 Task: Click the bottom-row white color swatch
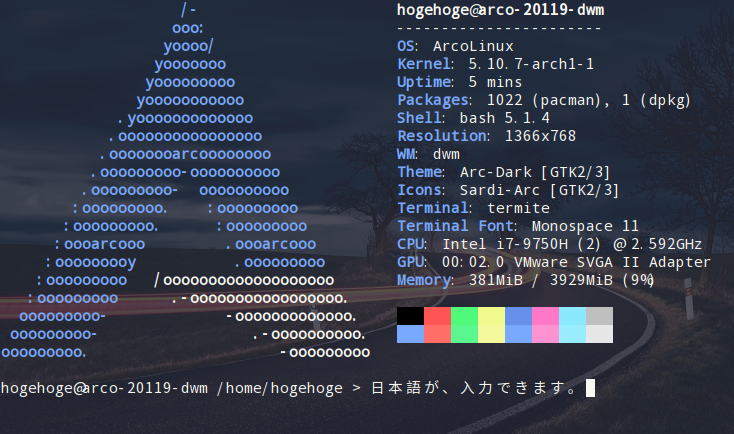[x=599, y=334]
